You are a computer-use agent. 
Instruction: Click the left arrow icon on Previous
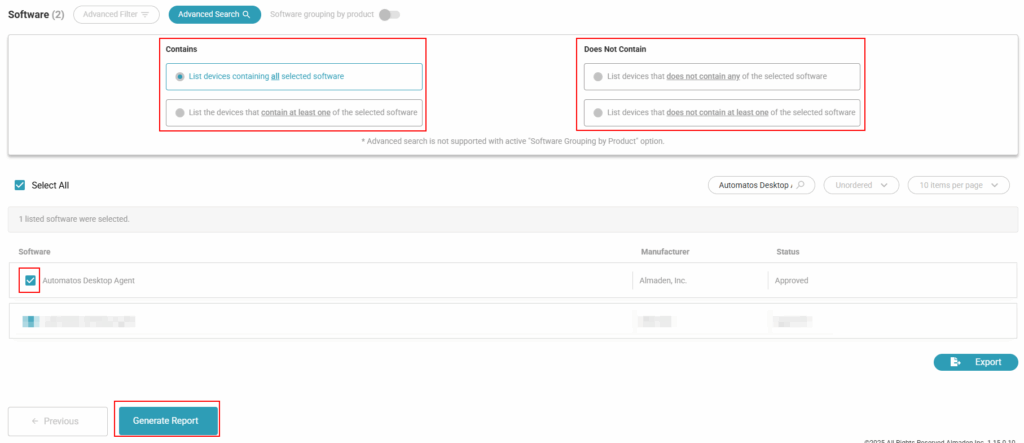click(35, 421)
